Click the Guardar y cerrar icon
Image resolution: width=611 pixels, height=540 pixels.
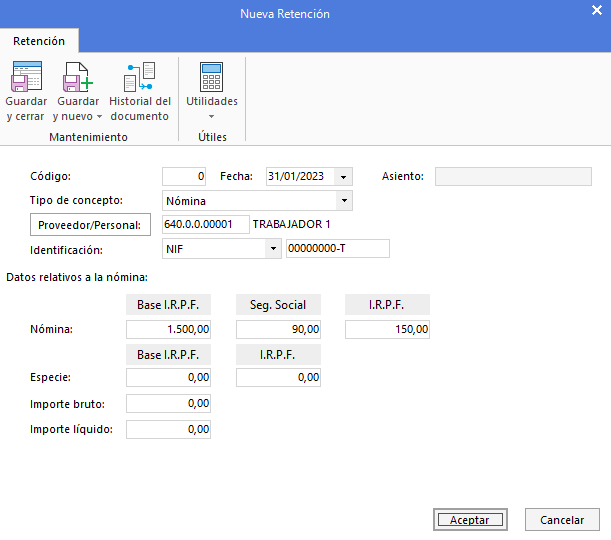26,76
